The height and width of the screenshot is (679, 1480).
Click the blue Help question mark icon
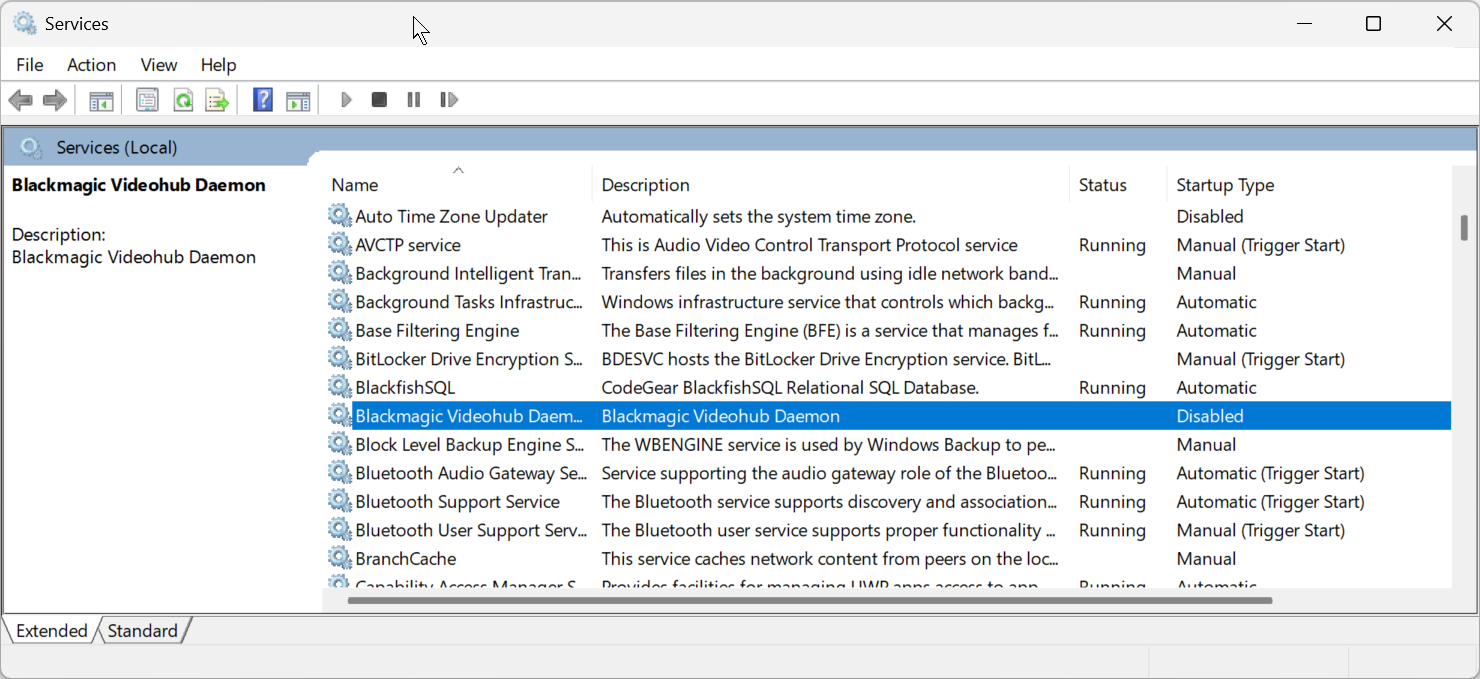pos(263,100)
